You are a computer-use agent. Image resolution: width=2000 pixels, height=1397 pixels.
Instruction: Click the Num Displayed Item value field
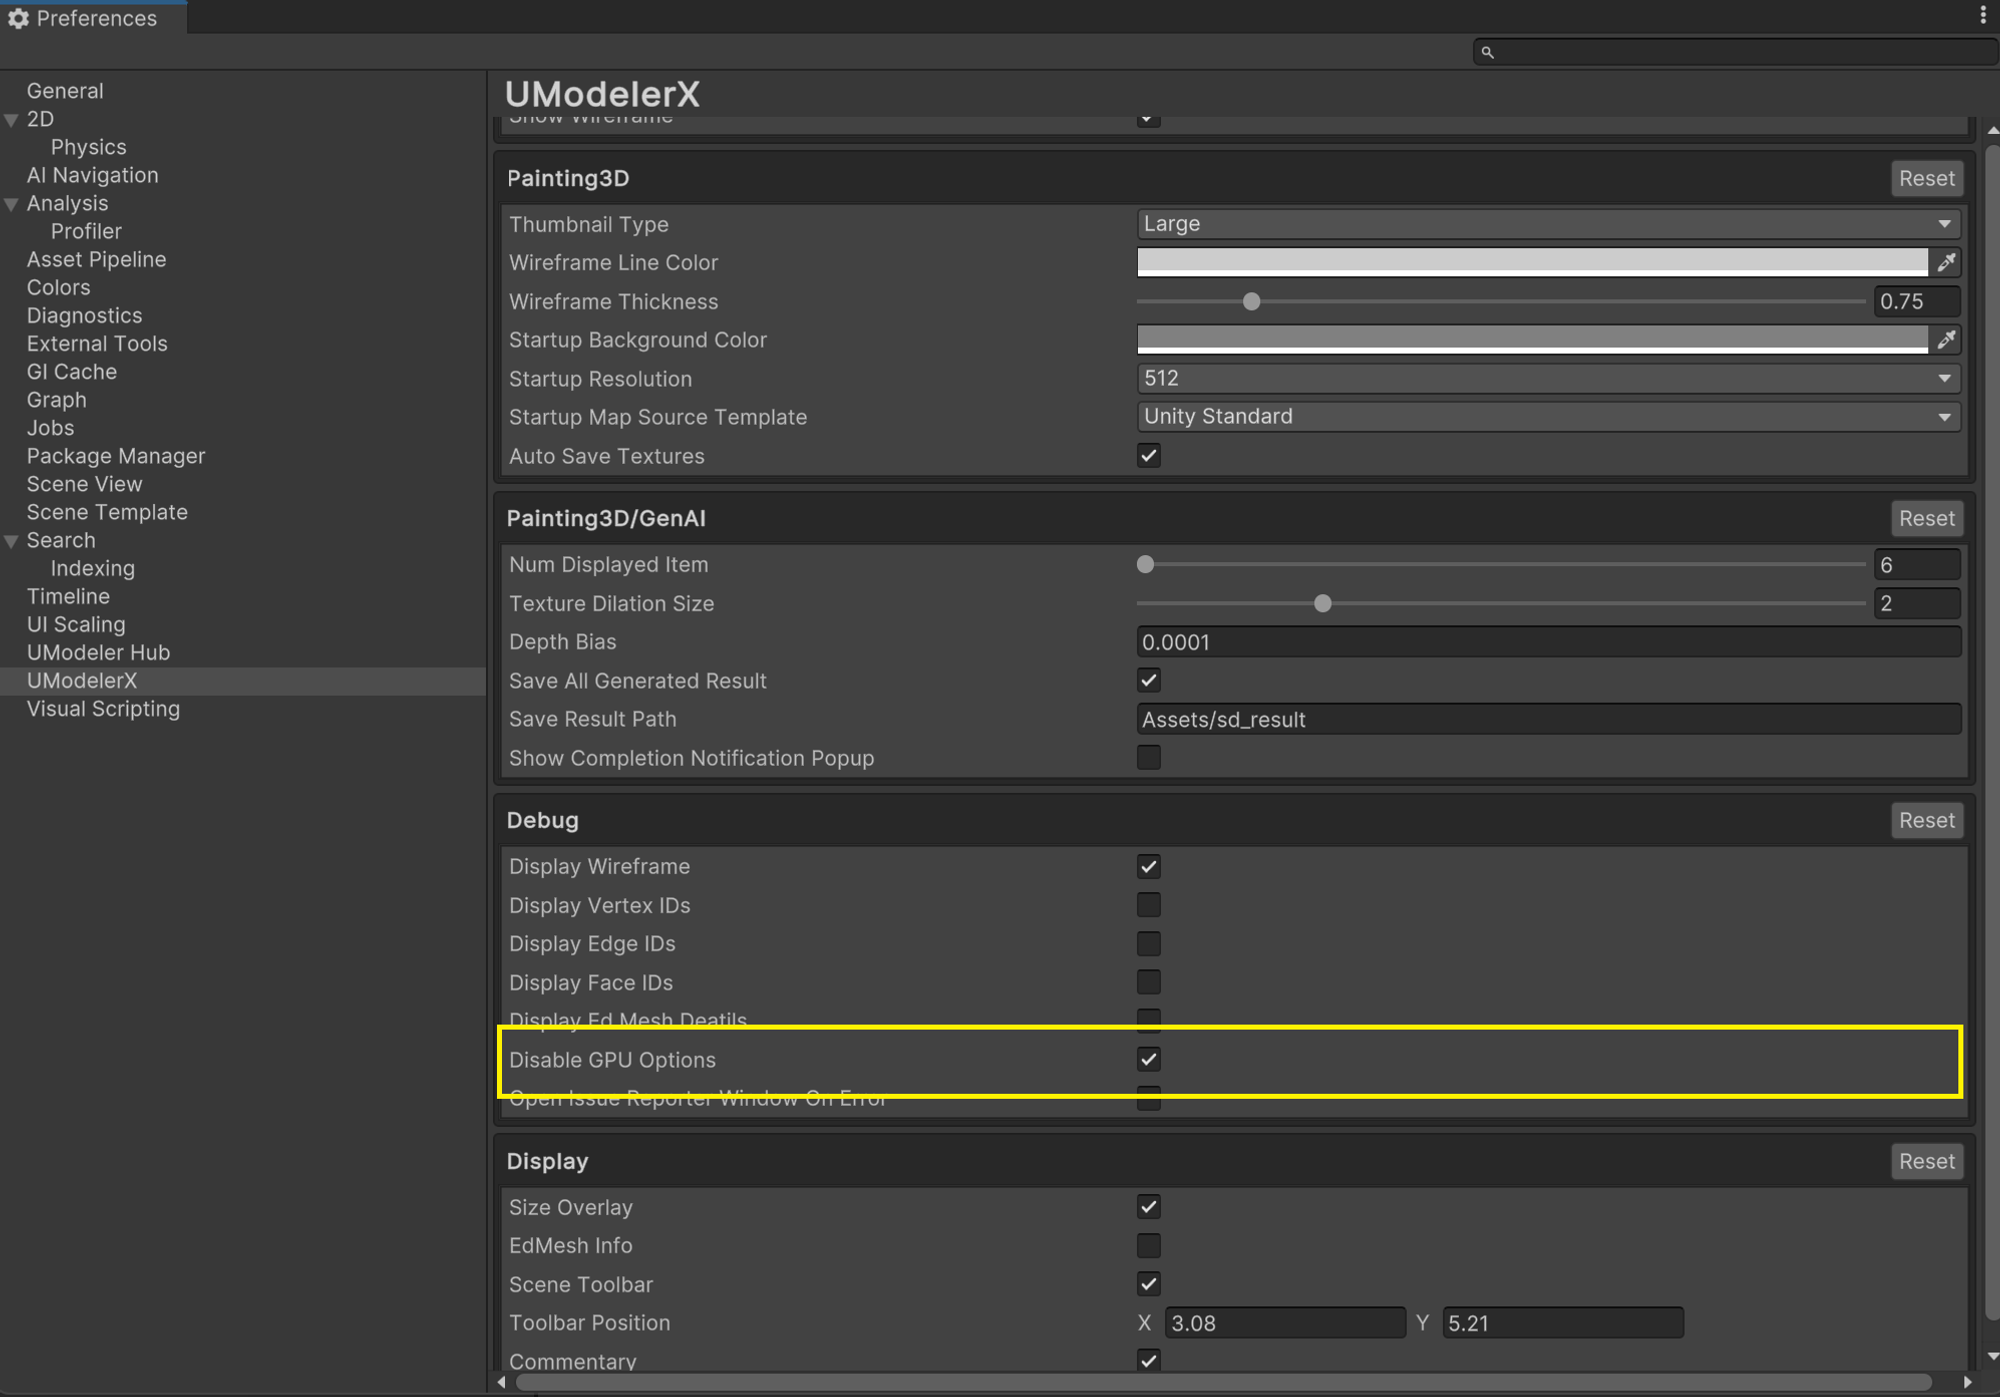pyautogui.click(x=1917, y=565)
